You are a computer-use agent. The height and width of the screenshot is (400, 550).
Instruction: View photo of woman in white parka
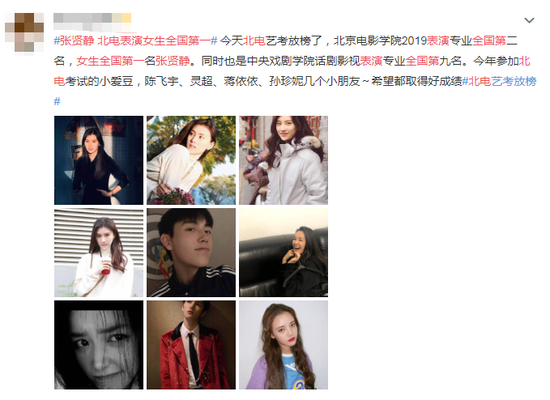tap(283, 160)
